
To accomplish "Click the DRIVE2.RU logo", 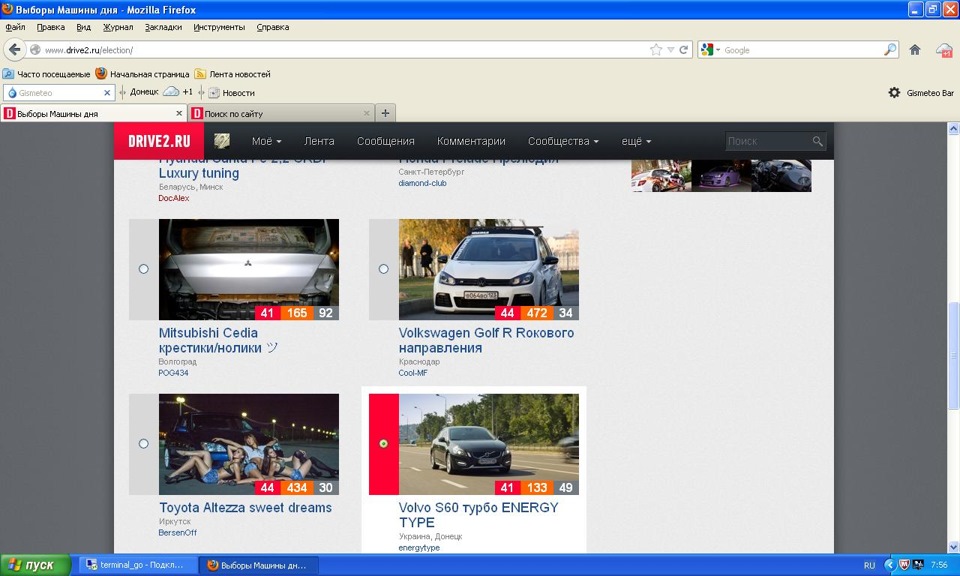I will (x=159, y=141).
